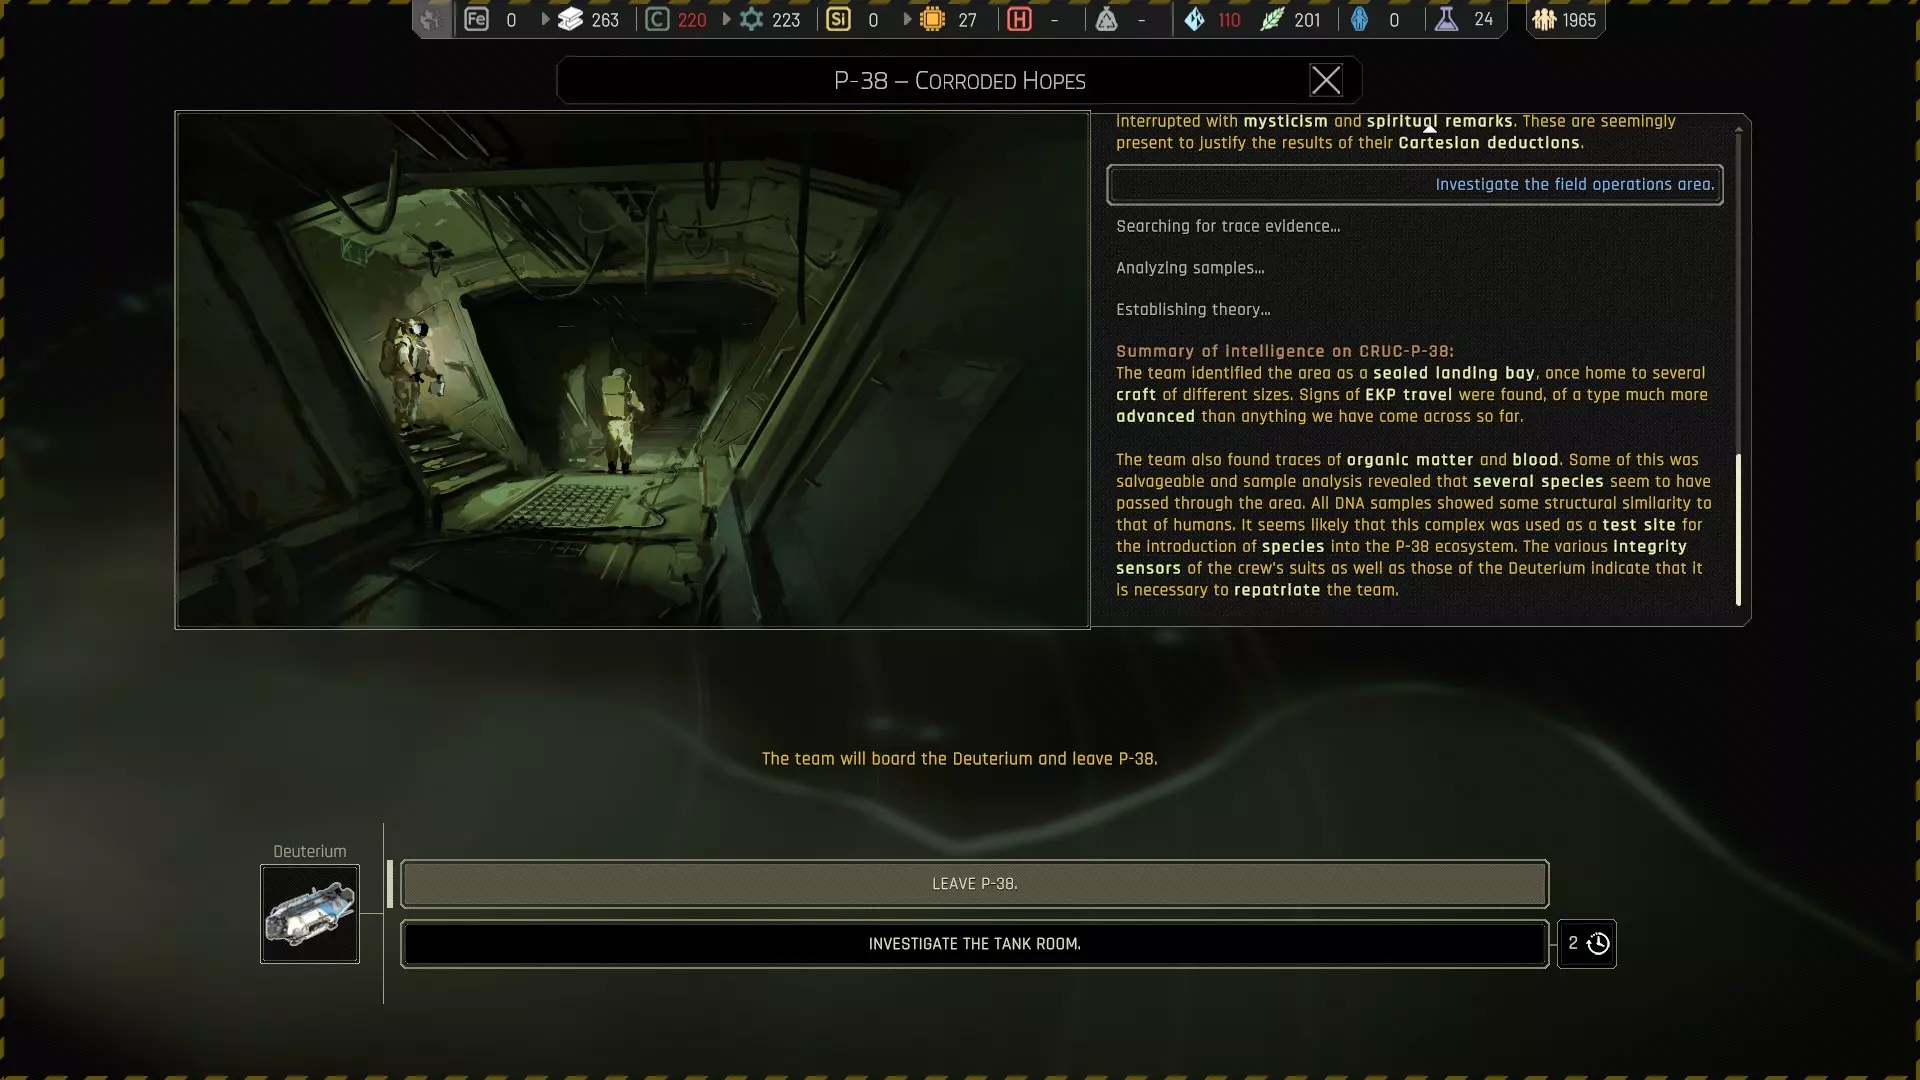The image size is (1920, 1080).
Task: Click the silicon (Si) resource icon
Action: tap(838, 20)
